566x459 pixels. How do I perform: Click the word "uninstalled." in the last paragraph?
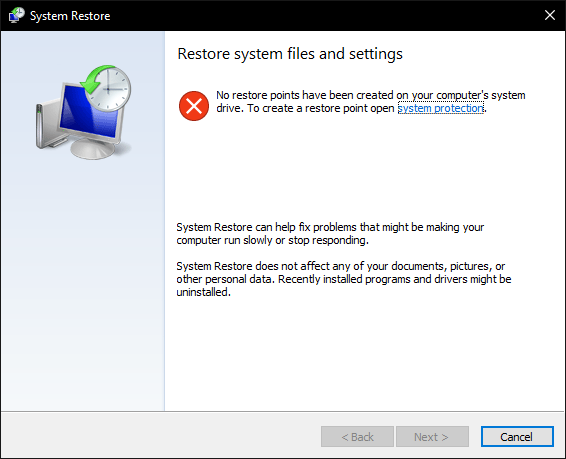pyautogui.click(x=204, y=292)
